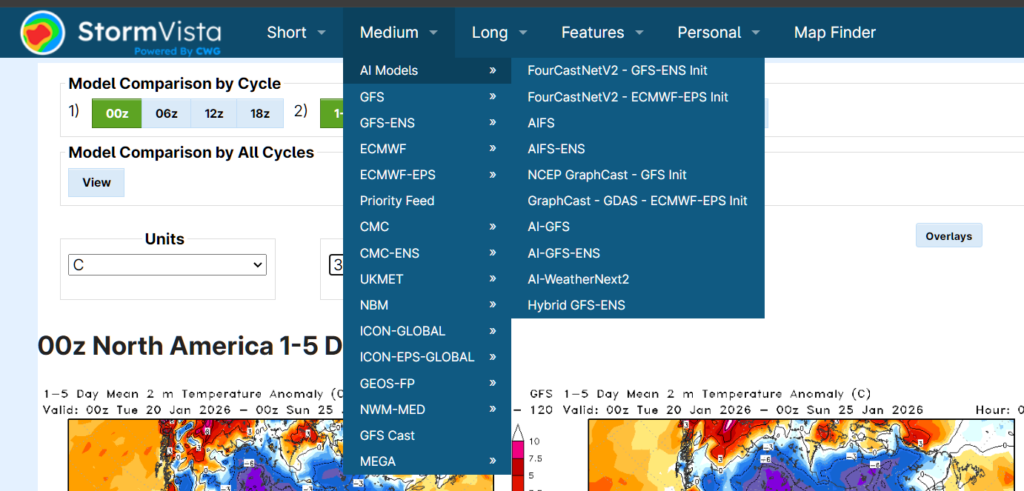Select AIFS-ENS from the AI Models submenu
The image size is (1024, 491).
coord(556,149)
